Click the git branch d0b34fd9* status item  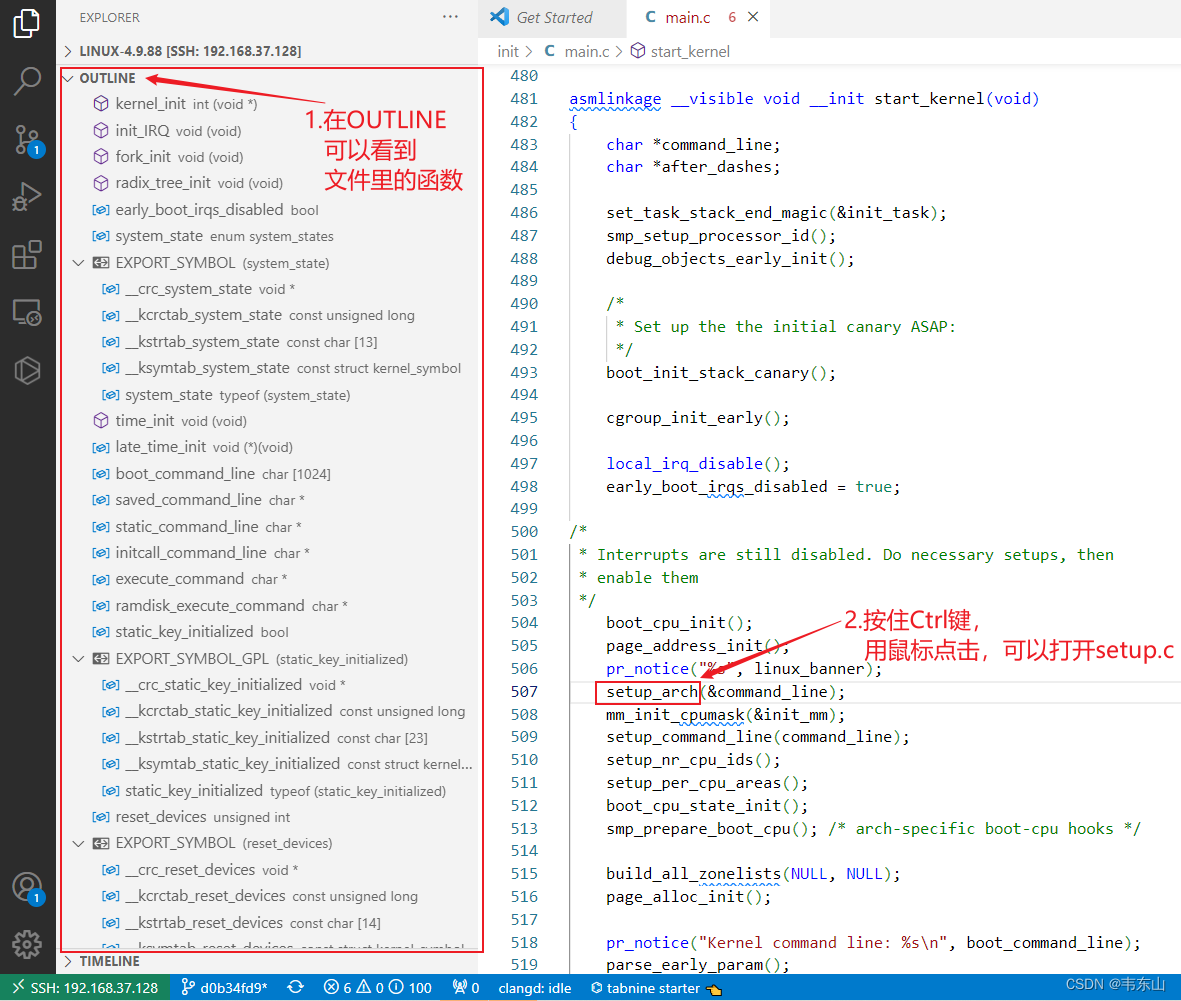coord(224,987)
